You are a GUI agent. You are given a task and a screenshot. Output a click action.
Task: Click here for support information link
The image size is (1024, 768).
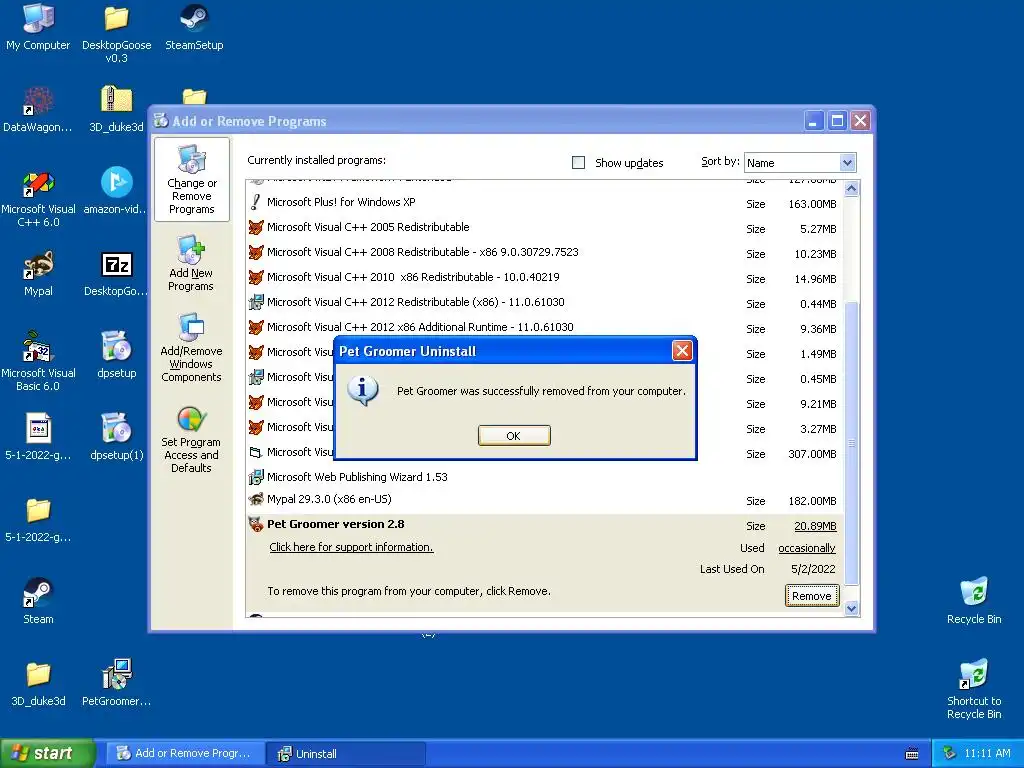tap(351, 547)
